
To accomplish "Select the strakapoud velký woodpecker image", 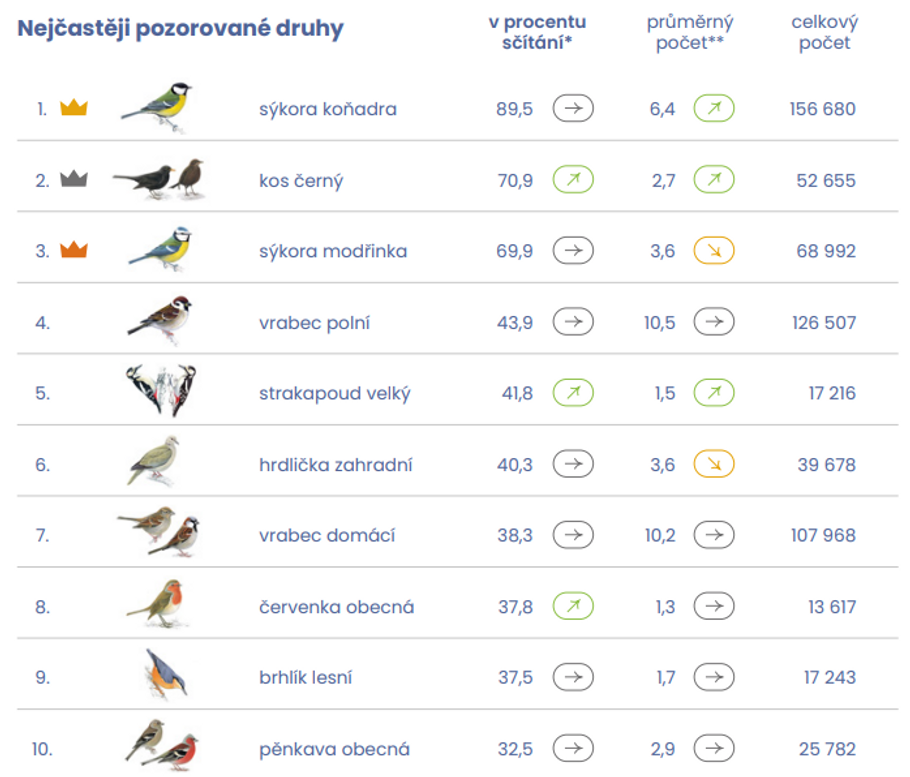I will (161, 391).
